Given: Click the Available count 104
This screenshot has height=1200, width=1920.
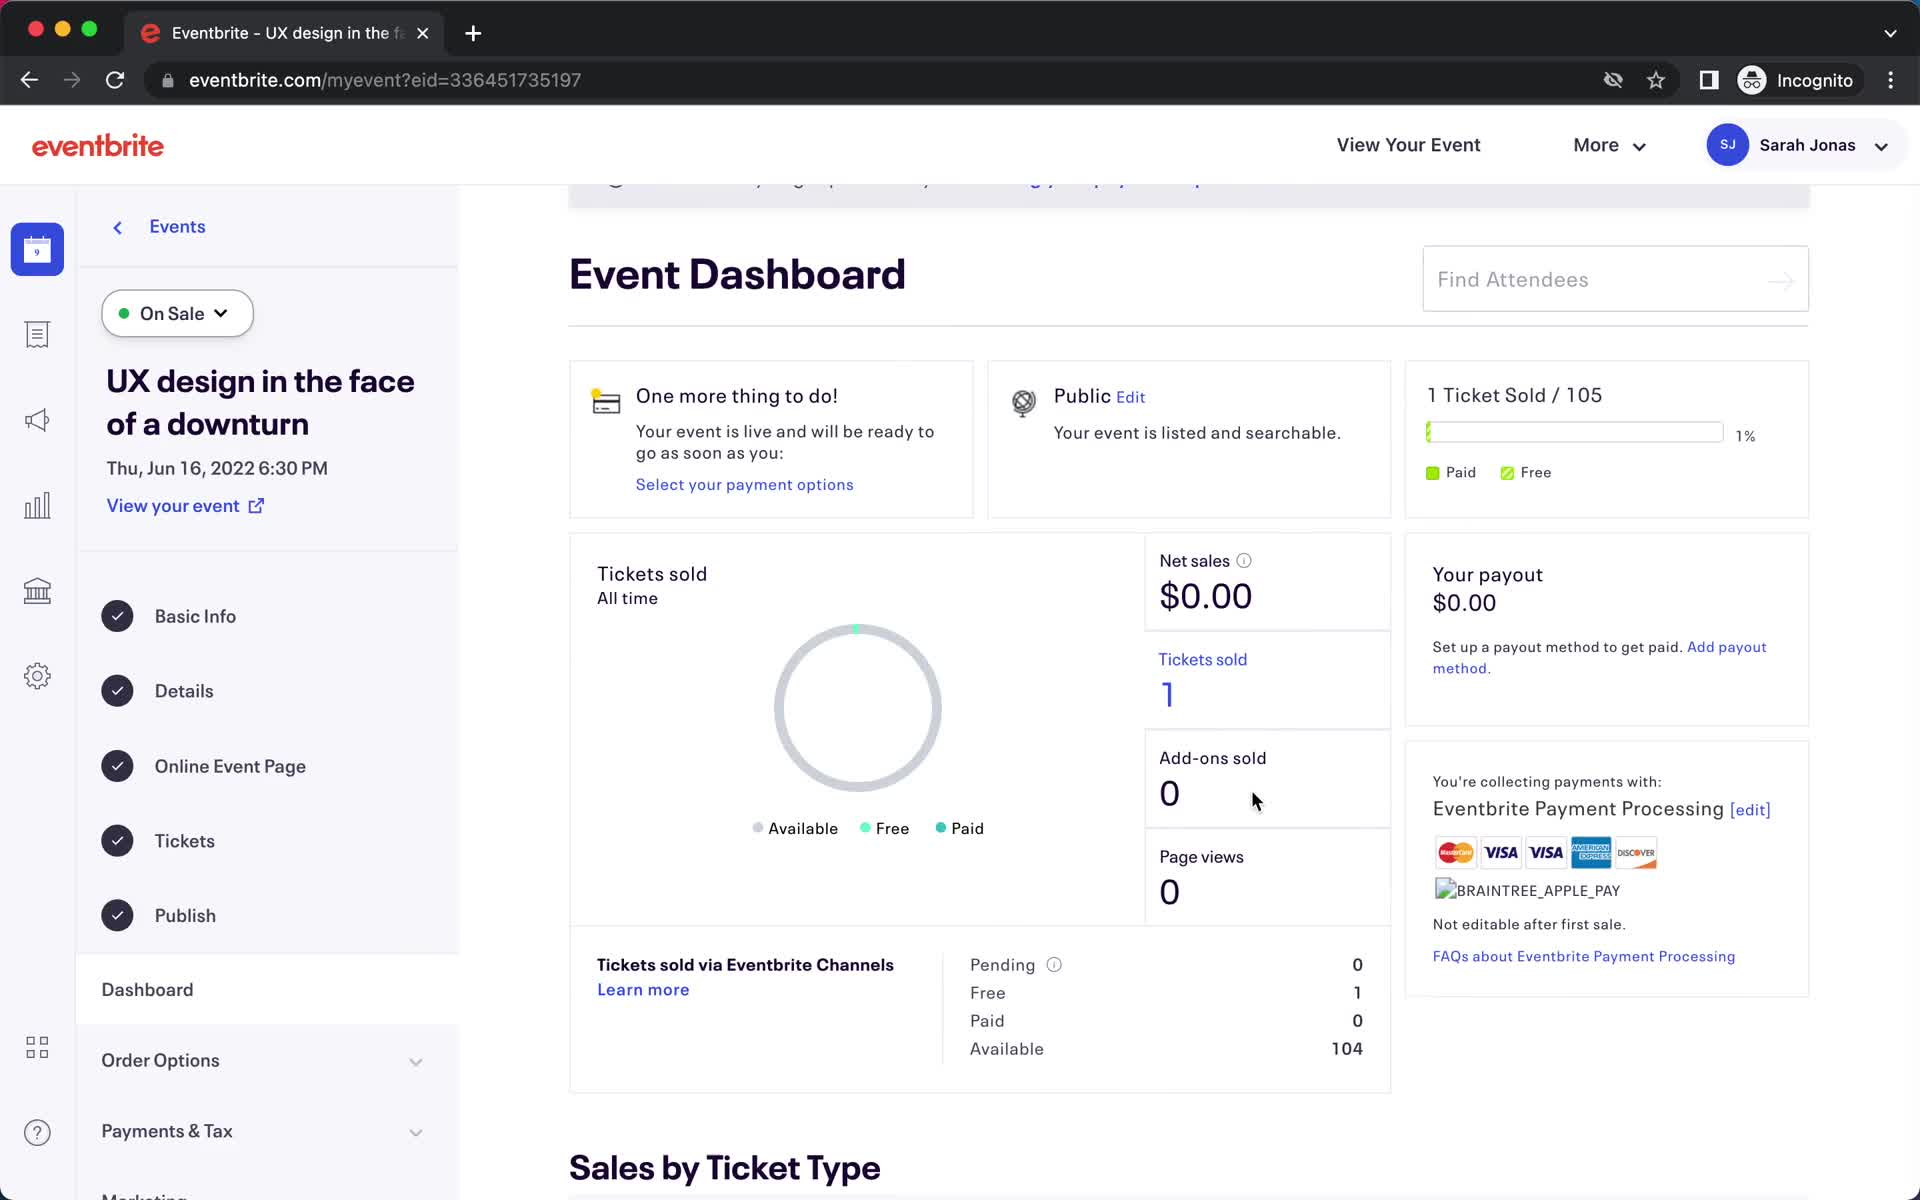Looking at the screenshot, I should click(x=1346, y=1049).
